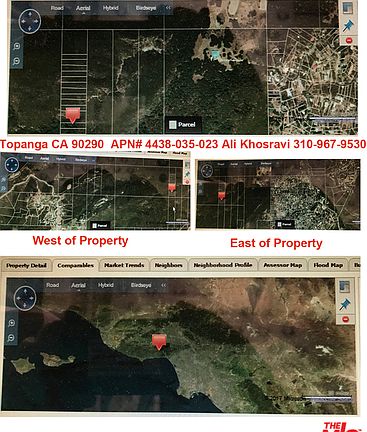Switch top map to Road view
367x432 pixels.
57,8
